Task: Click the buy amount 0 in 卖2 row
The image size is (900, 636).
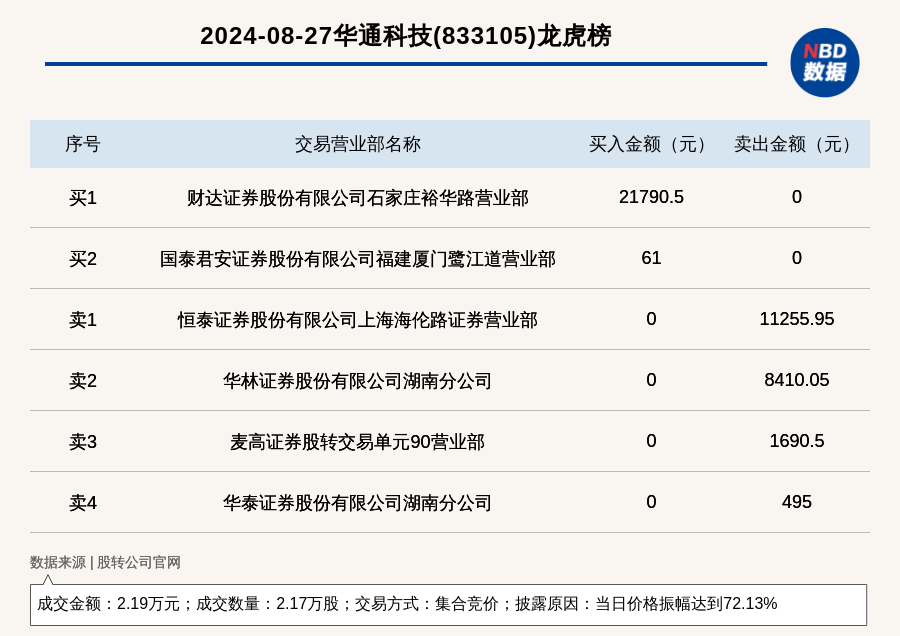Action: point(651,380)
